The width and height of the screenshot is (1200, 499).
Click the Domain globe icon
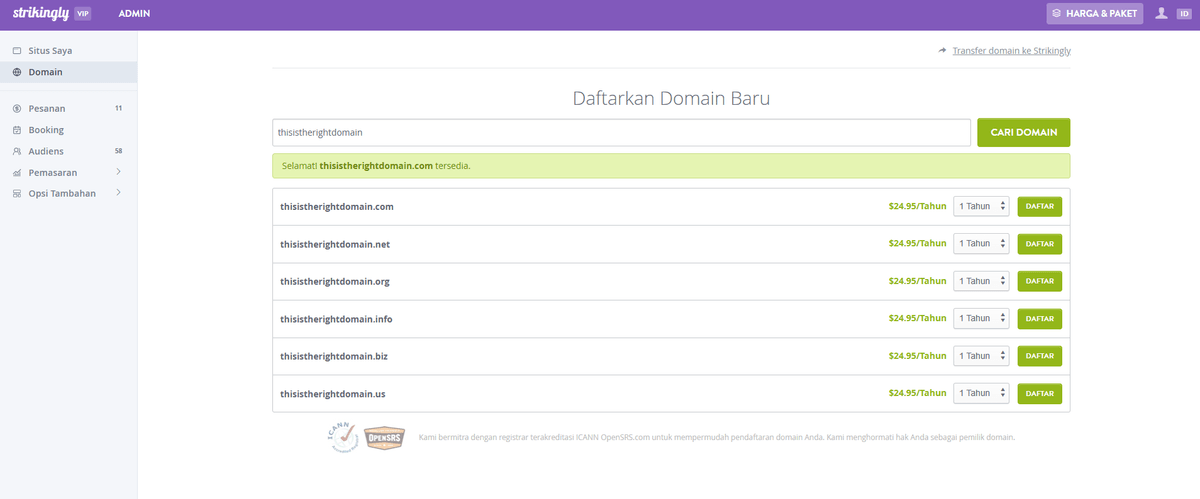(x=17, y=72)
